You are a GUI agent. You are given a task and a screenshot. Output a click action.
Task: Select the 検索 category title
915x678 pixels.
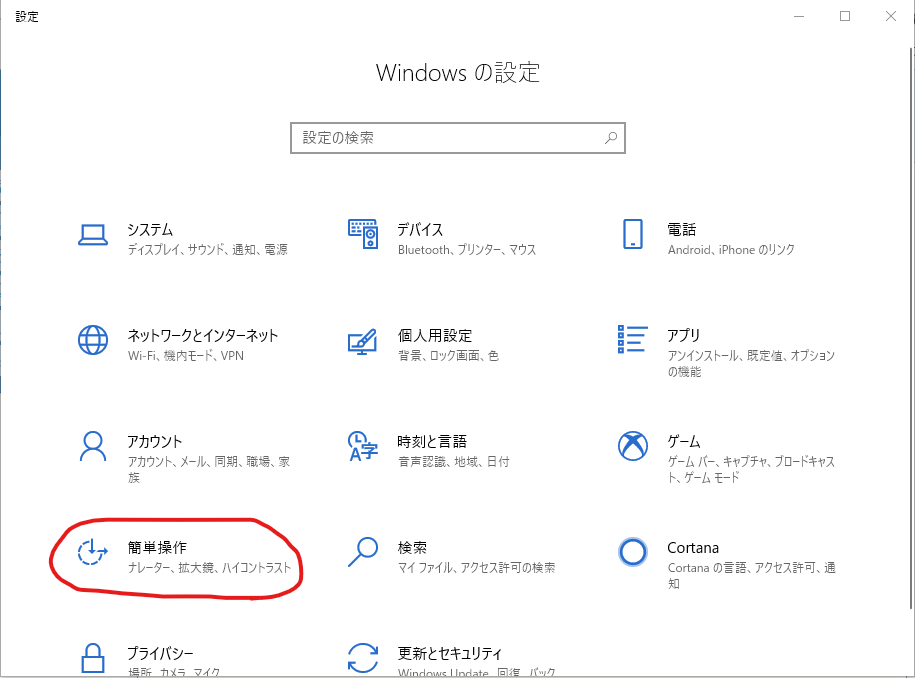pyautogui.click(x=412, y=547)
